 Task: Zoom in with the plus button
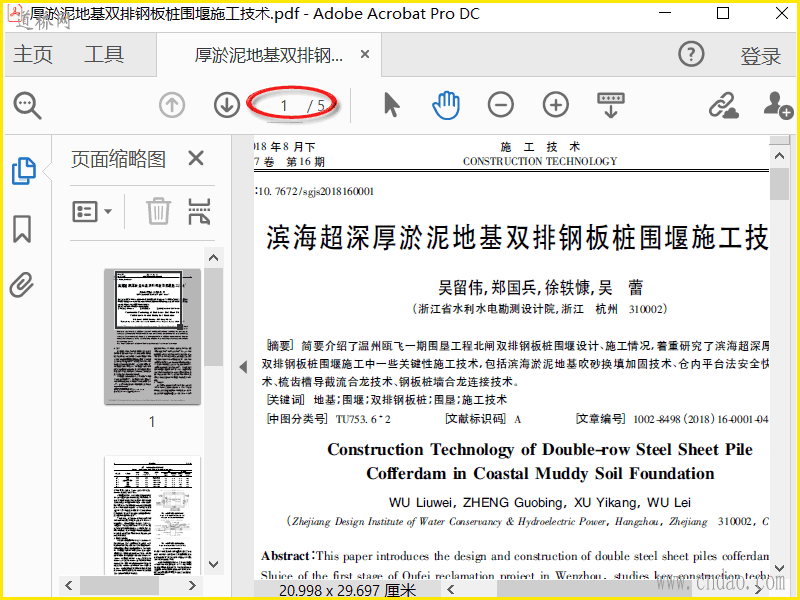(x=556, y=105)
